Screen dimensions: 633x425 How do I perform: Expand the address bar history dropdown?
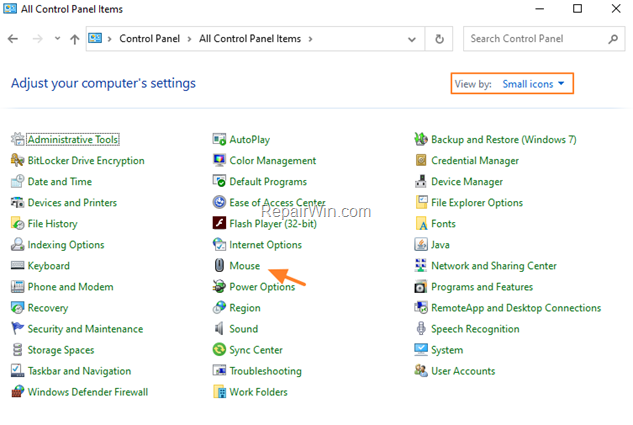[x=412, y=39]
